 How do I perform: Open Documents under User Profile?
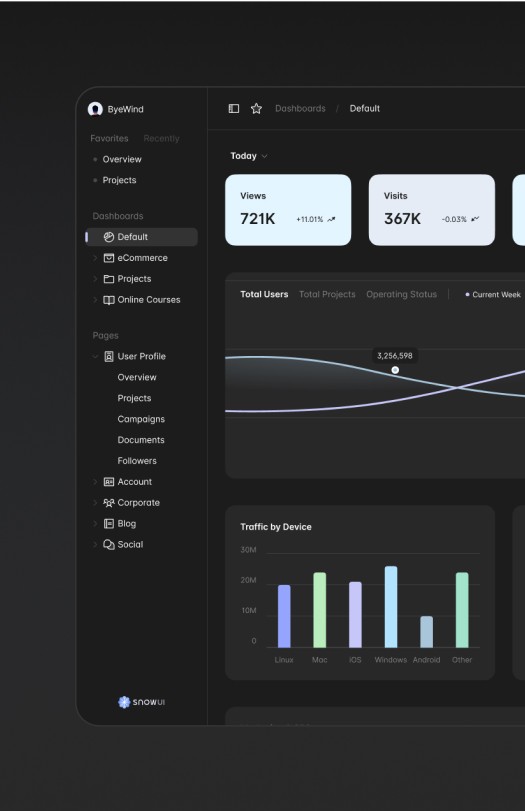point(141,440)
